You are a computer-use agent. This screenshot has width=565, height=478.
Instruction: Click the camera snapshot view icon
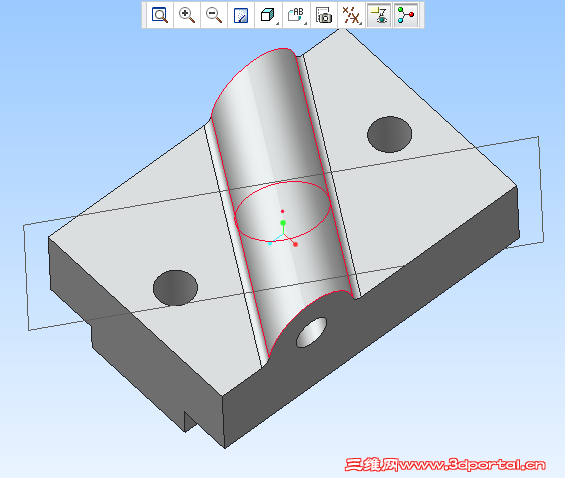(324, 15)
